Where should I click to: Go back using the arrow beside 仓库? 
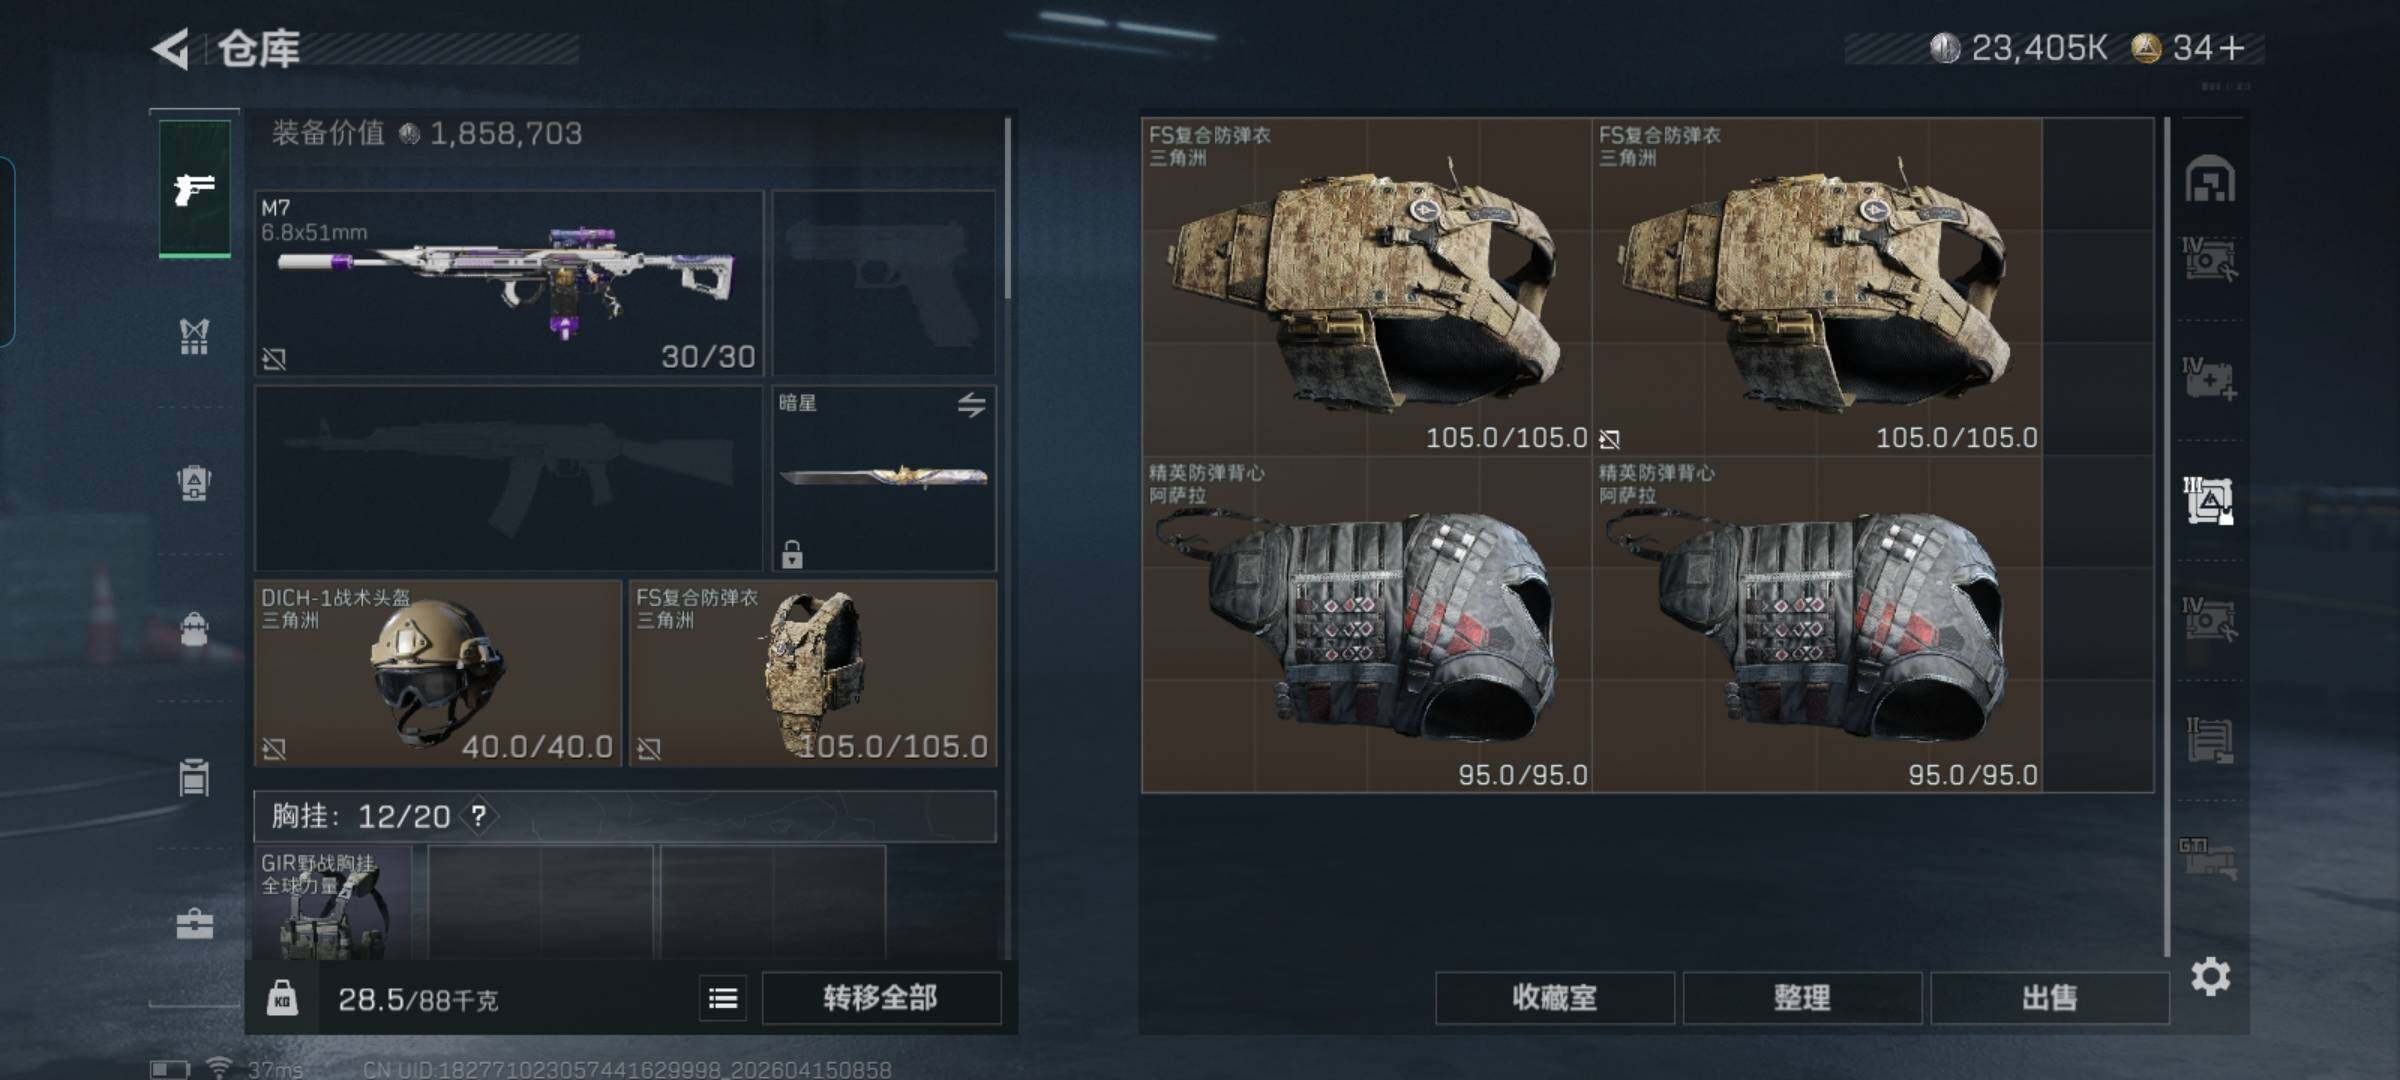point(171,48)
